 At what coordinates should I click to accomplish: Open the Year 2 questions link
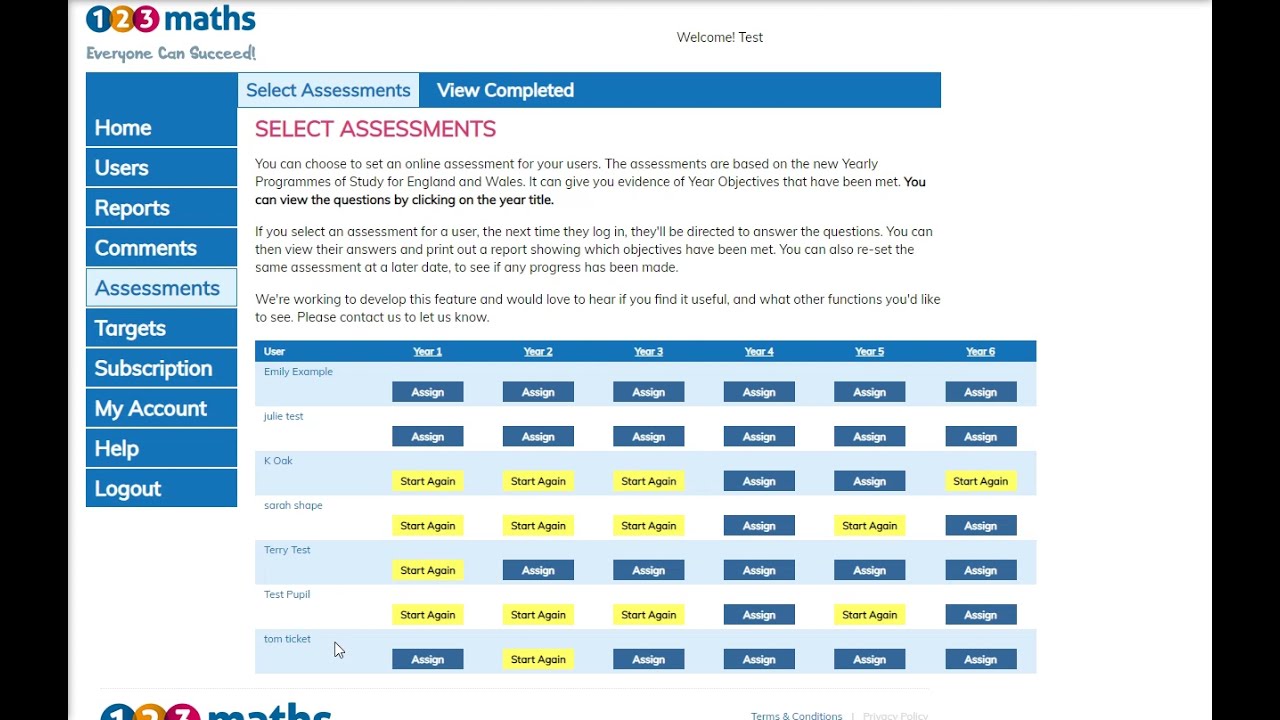pyautogui.click(x=538, y=351)
